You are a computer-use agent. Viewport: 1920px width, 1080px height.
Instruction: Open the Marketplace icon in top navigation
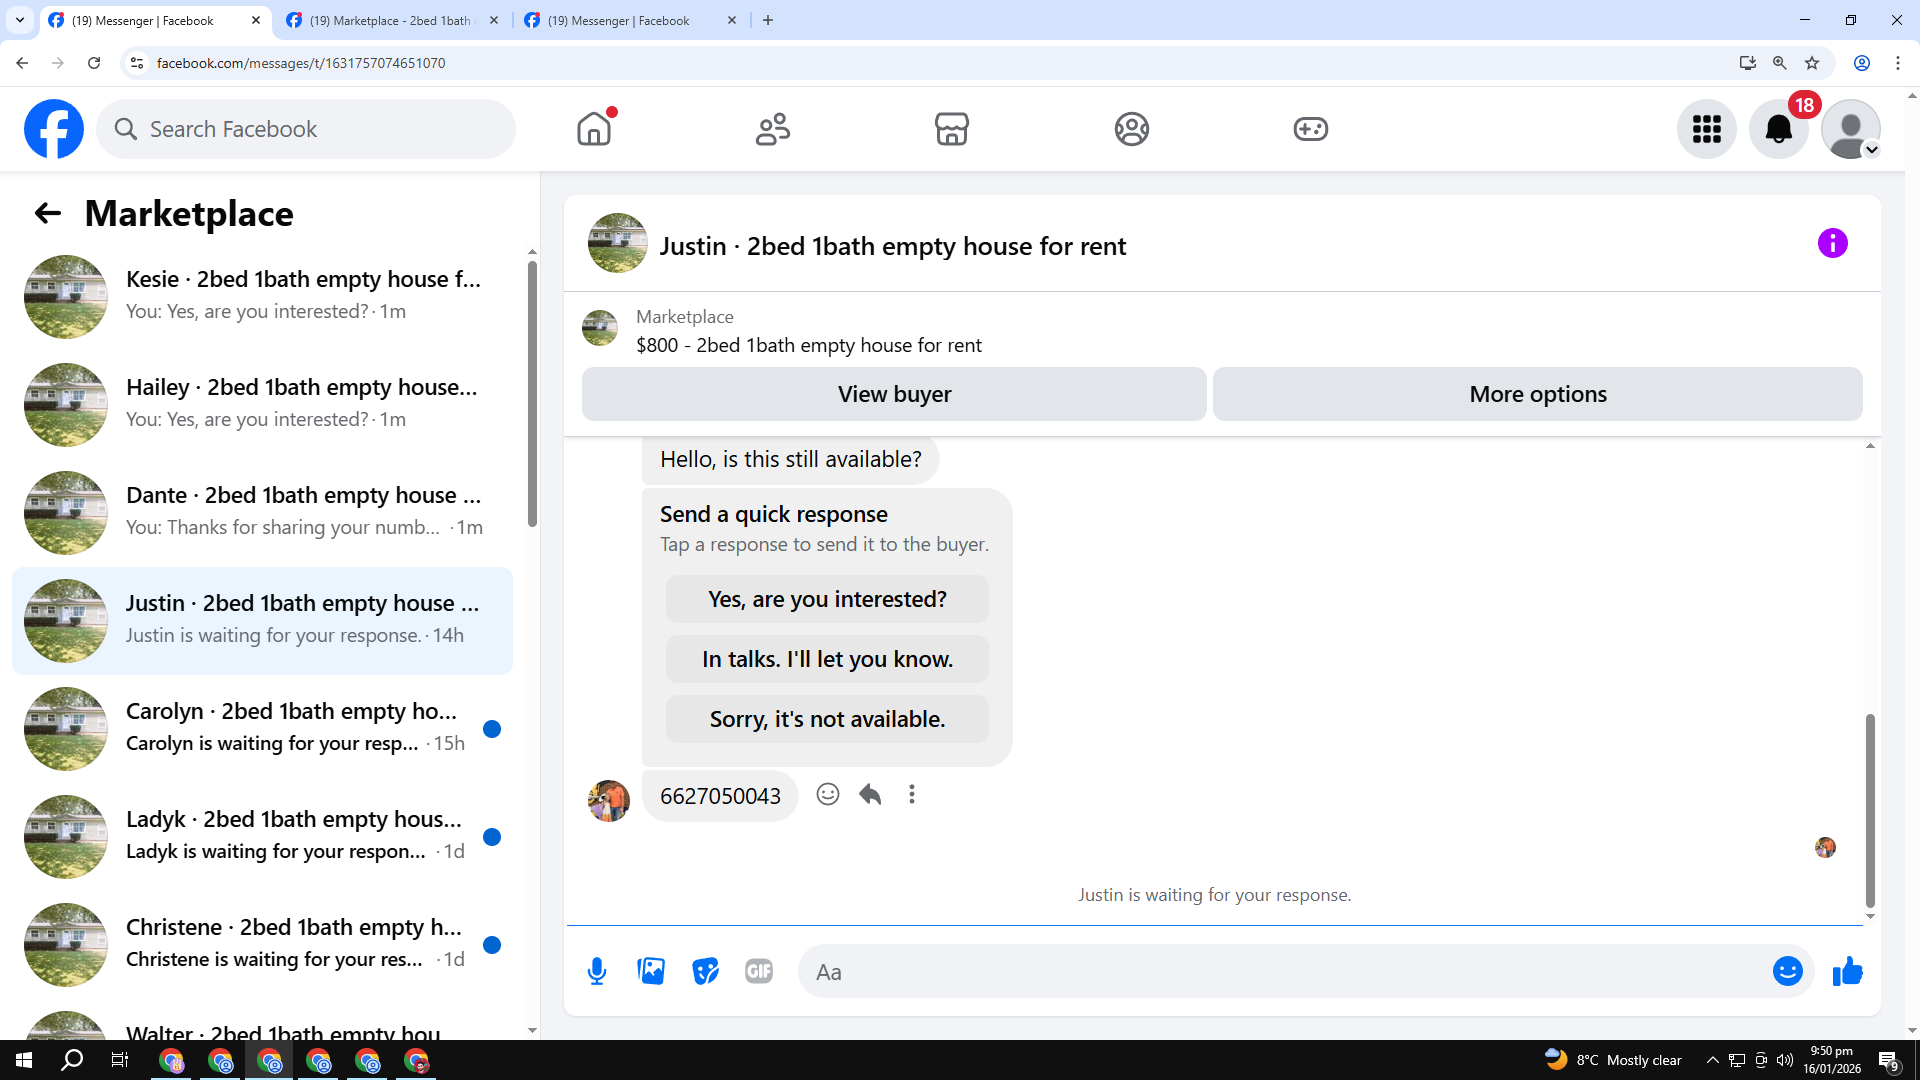tap(951, 129)
